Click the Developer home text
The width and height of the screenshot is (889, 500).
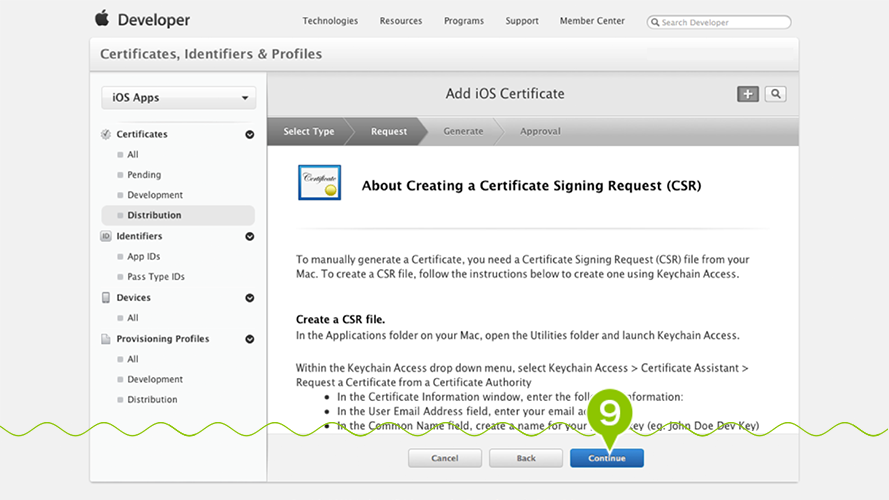tap(154, 20)
